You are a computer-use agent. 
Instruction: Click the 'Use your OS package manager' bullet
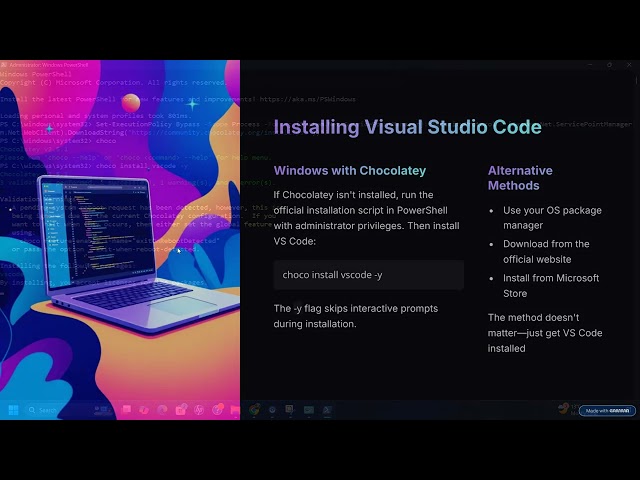pos(552,218)
